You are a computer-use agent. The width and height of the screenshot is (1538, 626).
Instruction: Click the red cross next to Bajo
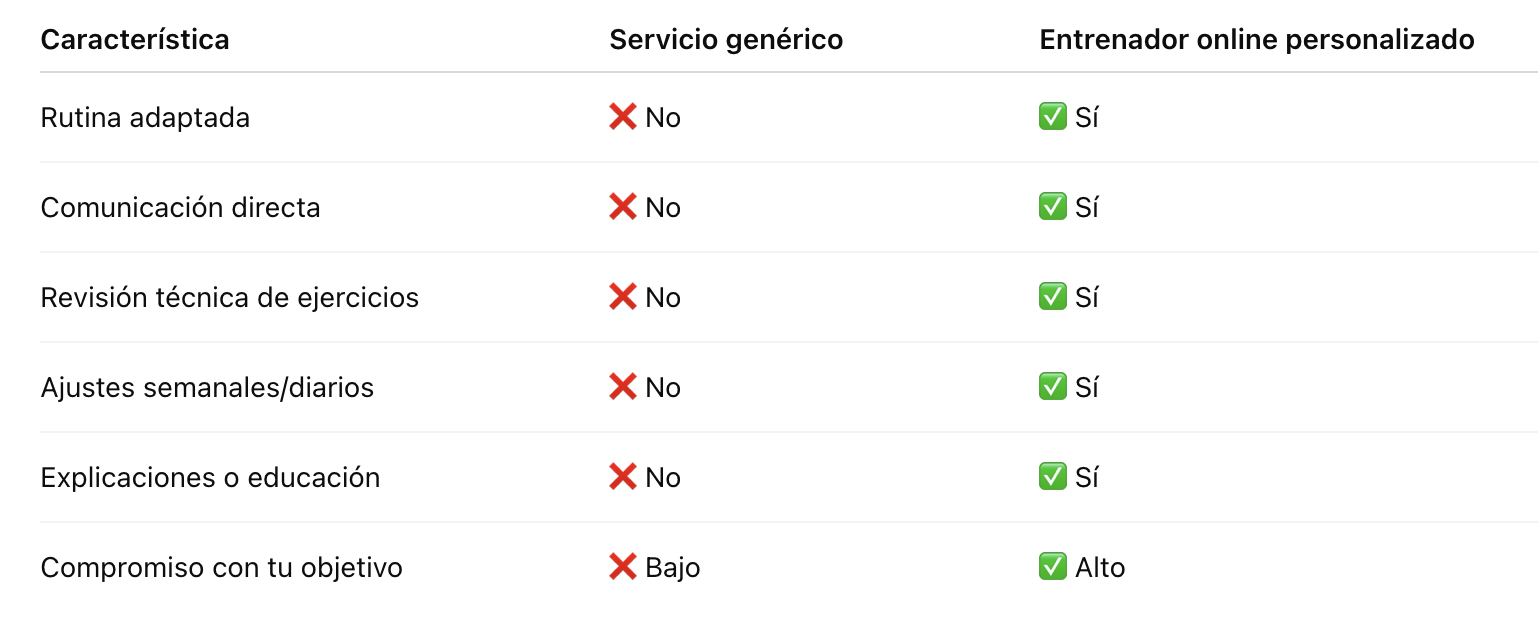click(622, 568)
